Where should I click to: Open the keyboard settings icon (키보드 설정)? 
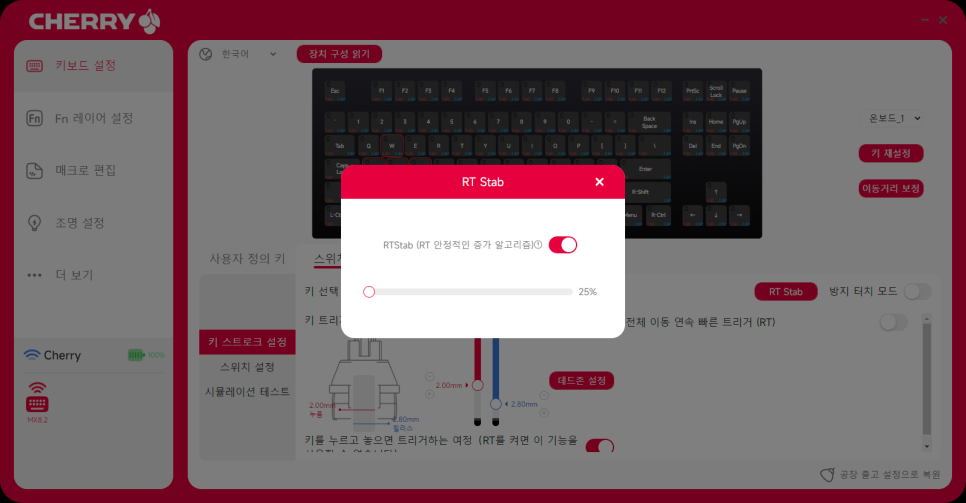34,65
